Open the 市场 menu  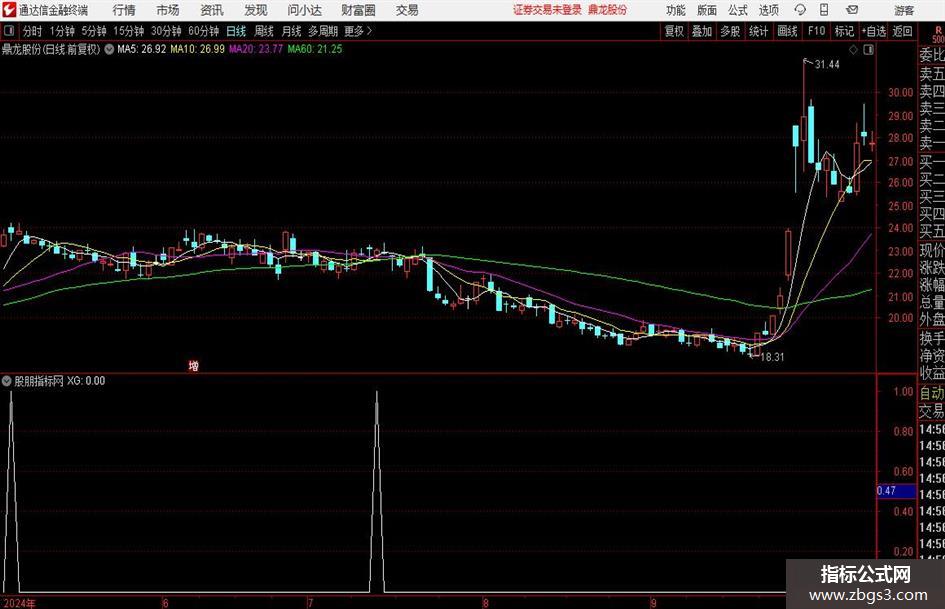[x=168, y=10]
